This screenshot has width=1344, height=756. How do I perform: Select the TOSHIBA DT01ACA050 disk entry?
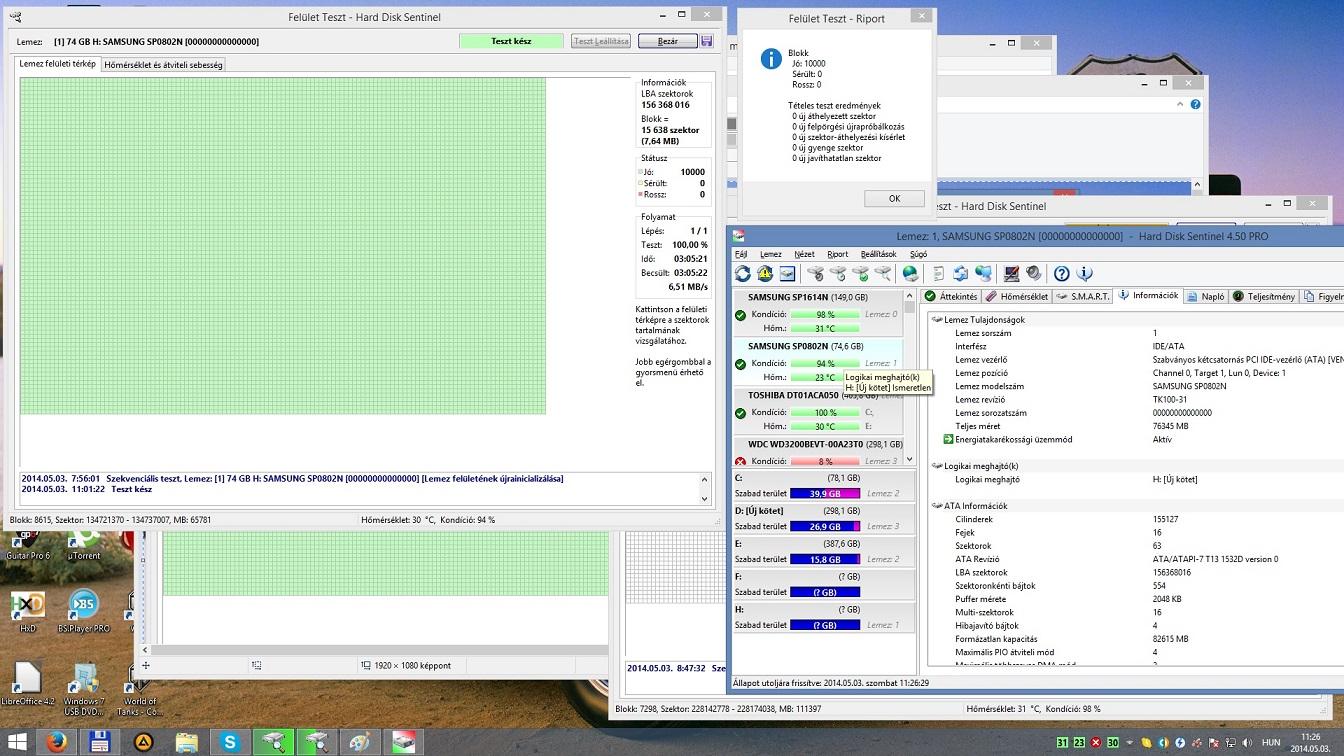point(818,411)
